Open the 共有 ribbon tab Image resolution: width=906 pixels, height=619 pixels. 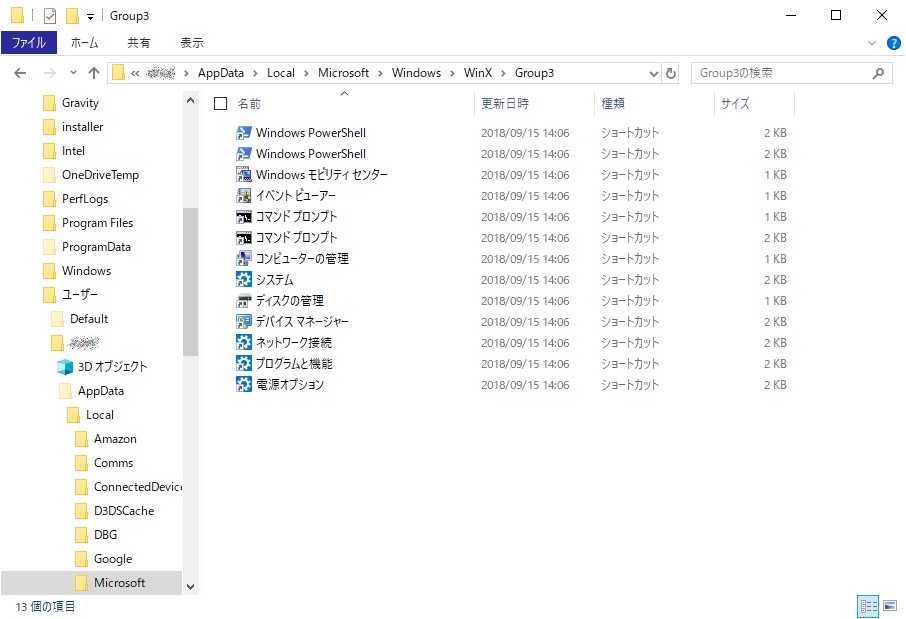[x=139, y=43]
